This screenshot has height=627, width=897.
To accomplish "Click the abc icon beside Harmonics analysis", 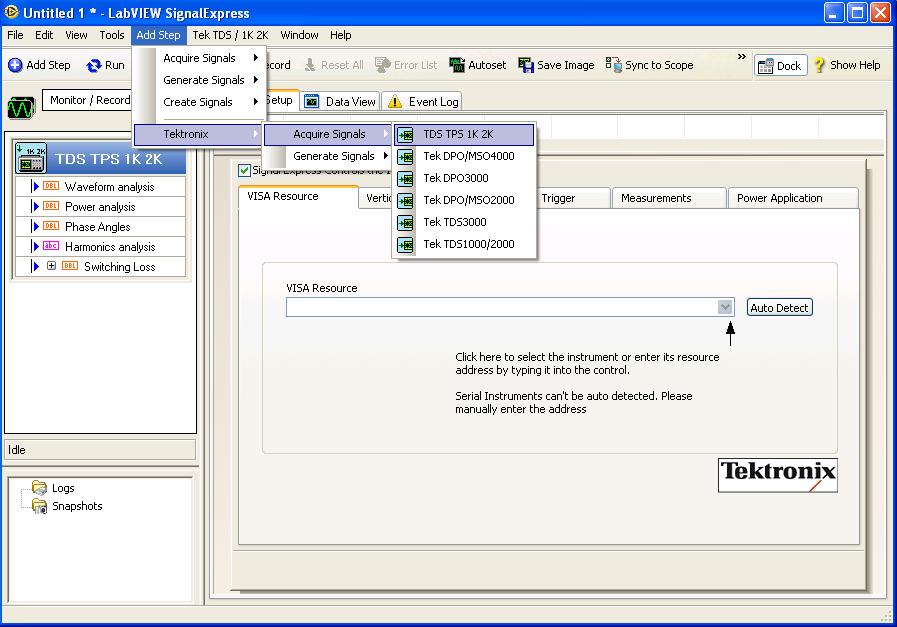I will click(x=51, y=246).
